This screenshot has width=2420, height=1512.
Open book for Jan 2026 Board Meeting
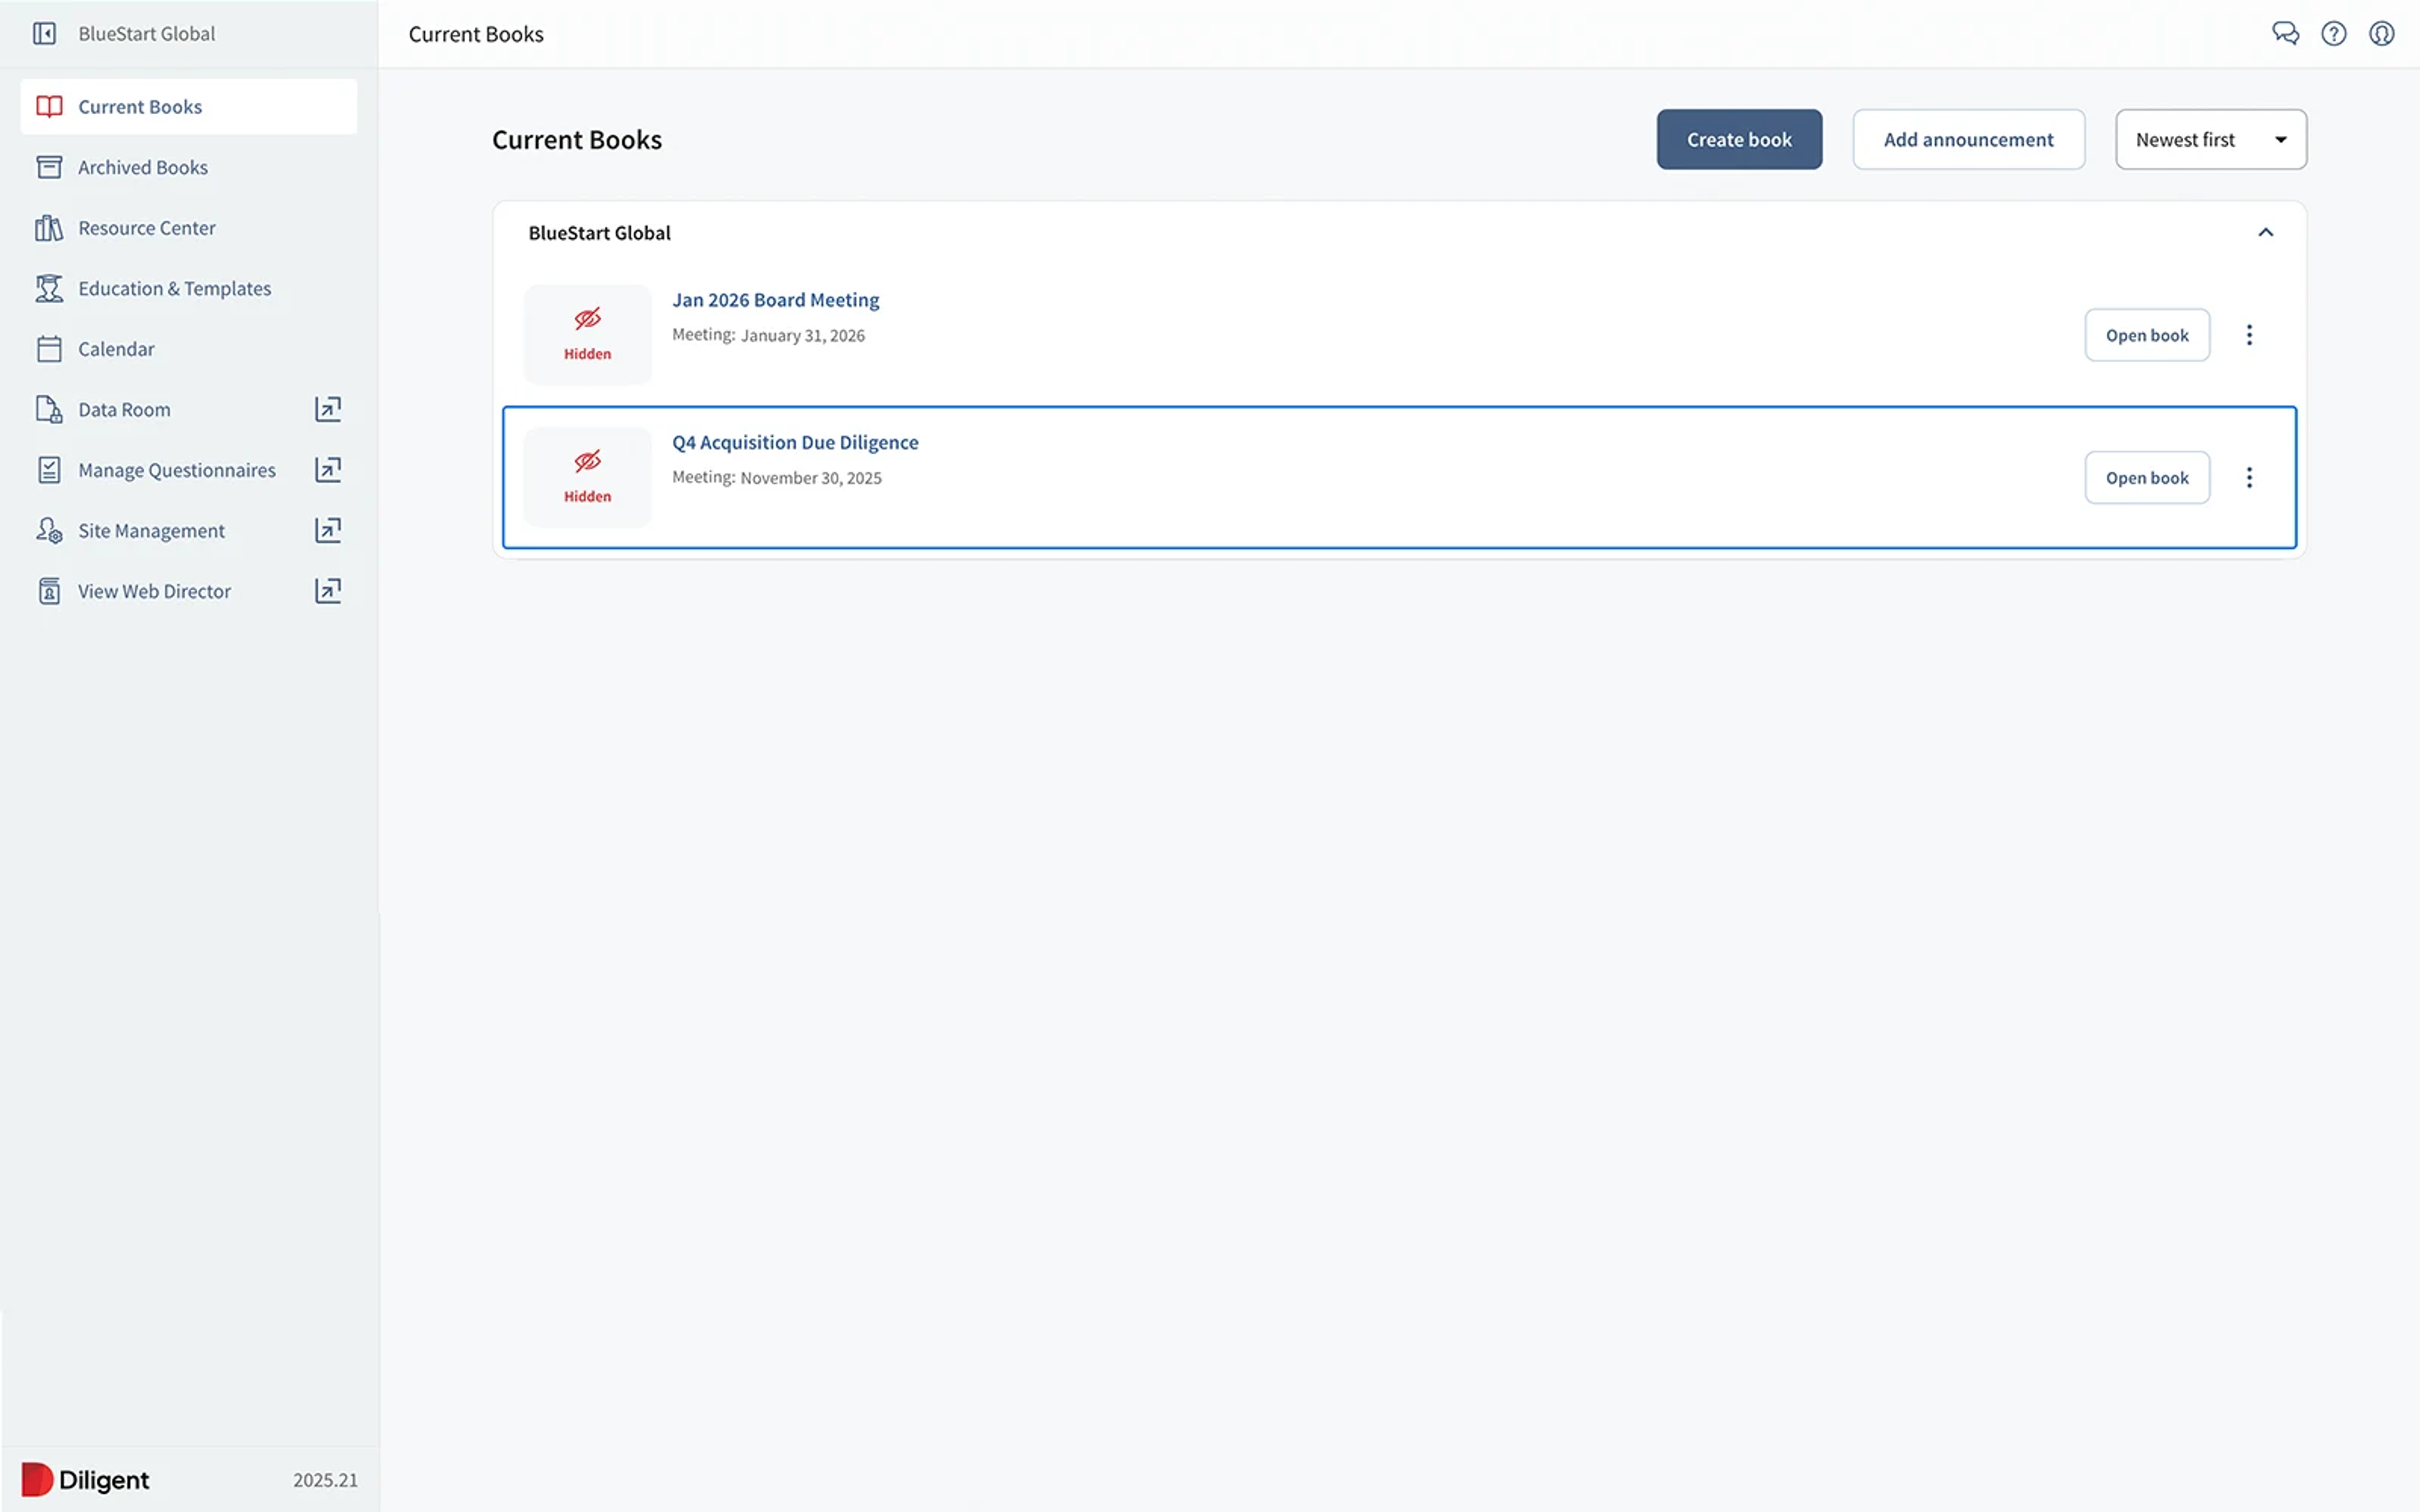click(x=2147, y=335)
